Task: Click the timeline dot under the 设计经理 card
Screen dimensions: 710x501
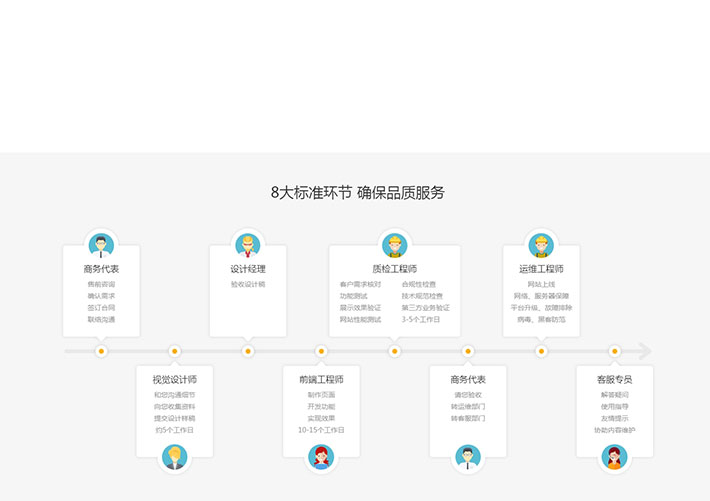Action: (x=248, y=351)
